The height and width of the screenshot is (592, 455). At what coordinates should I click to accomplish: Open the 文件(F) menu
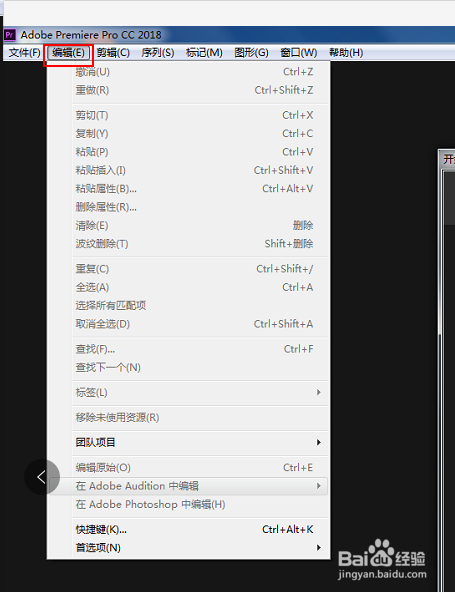tap(24, 52)
